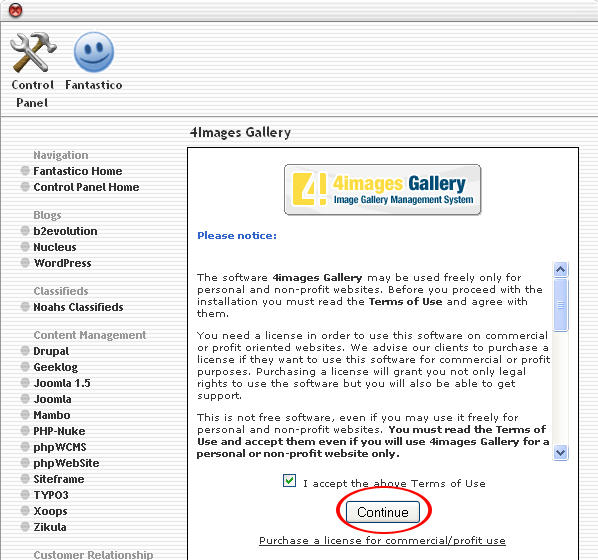Click the scroll down arrow of terms box
Image resolution: width=598 pixels, height=560 pixels.
pyautogui.click(x=560, y=453)
